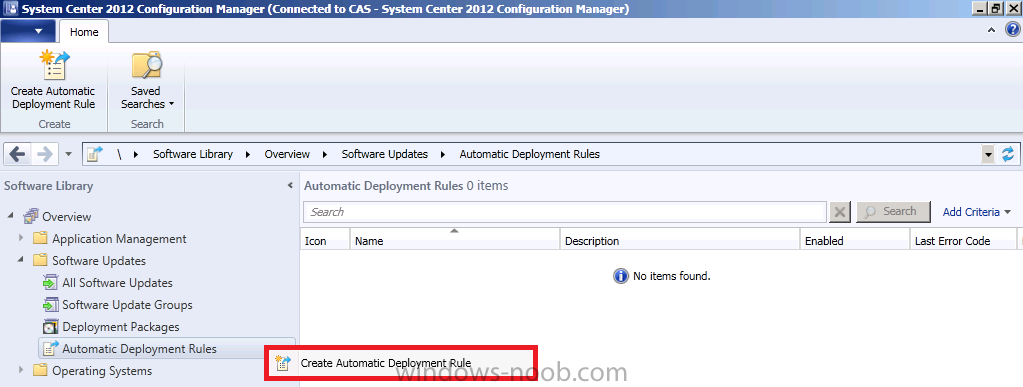
Task: Expand the arrow after Software Updates breadcrumb
Action: (x=443, y=155)
